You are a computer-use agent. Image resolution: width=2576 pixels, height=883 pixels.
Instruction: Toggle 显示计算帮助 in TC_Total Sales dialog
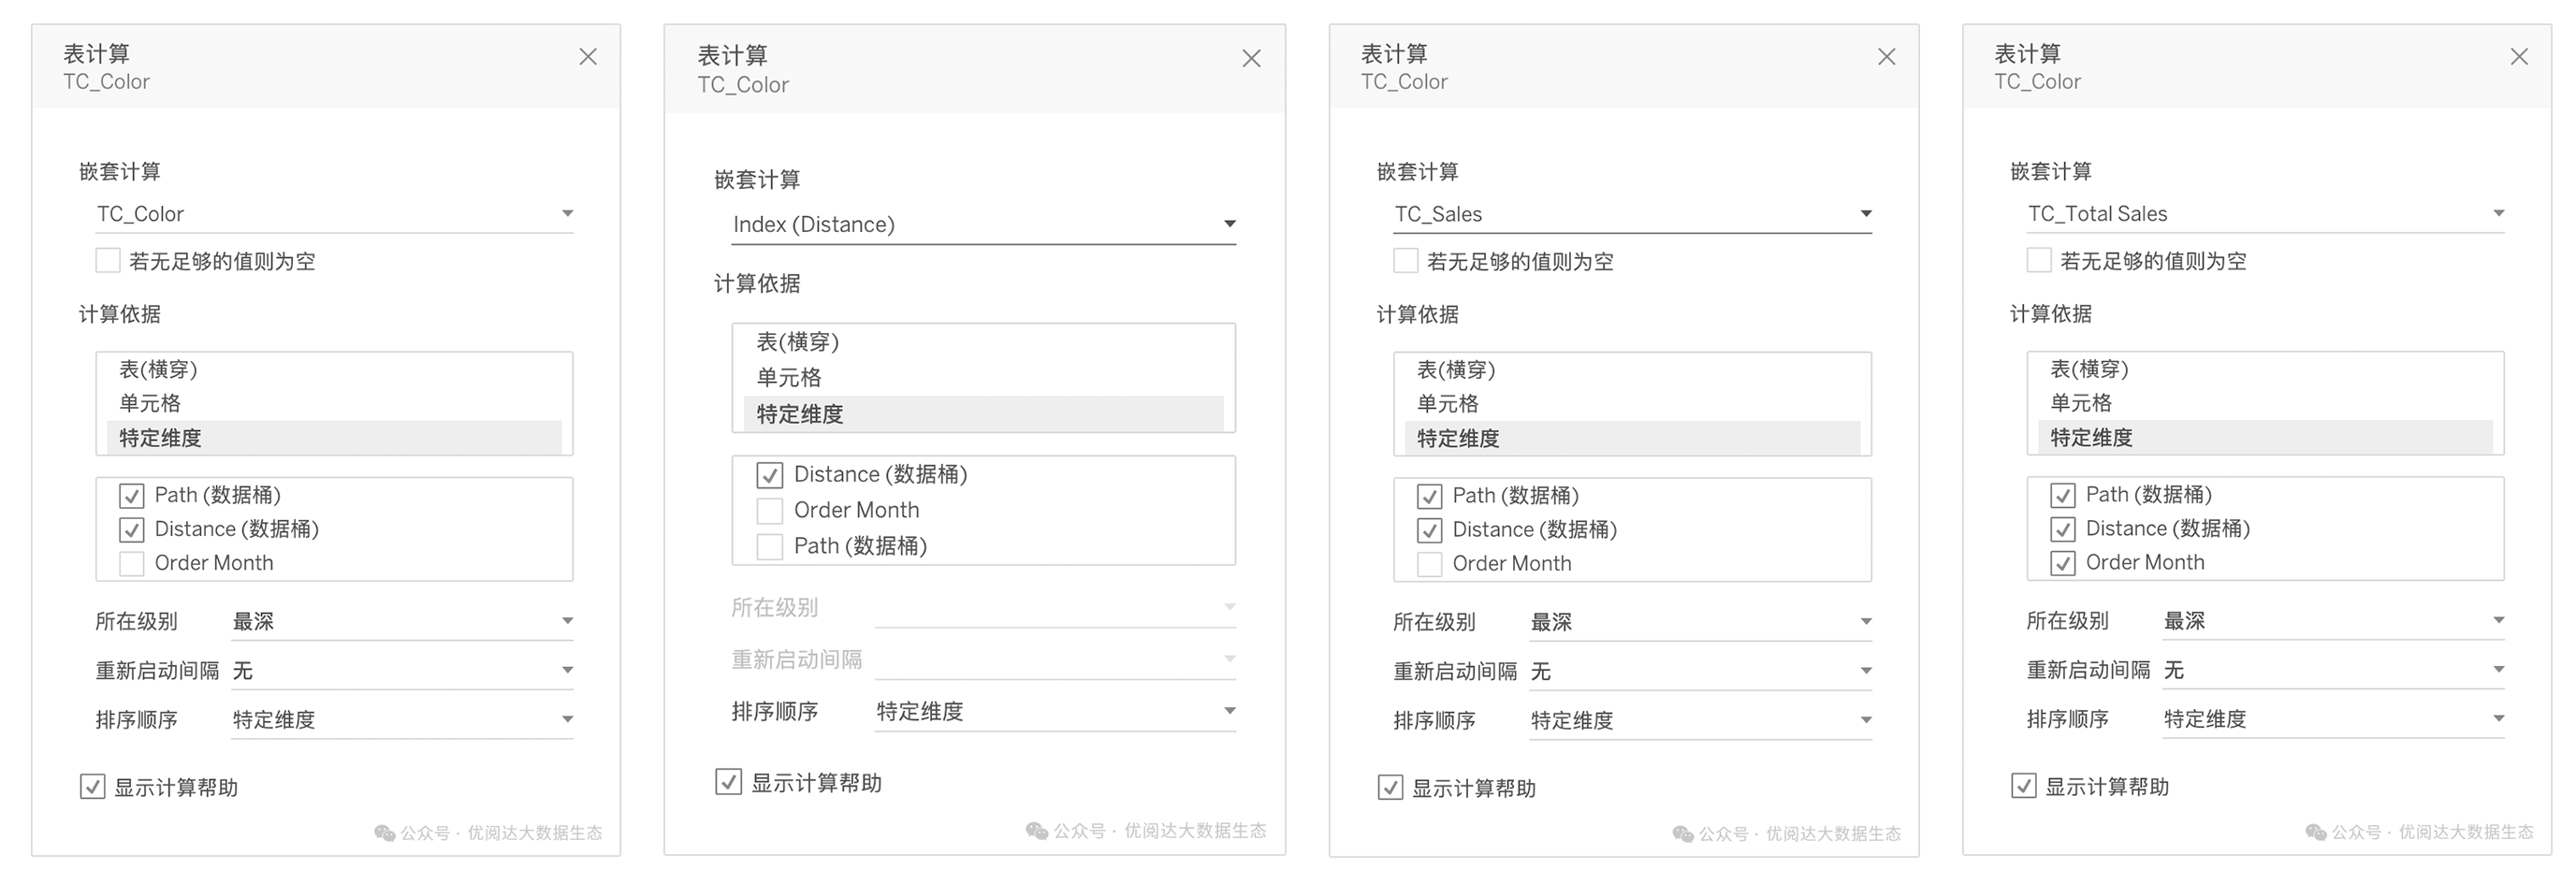click(x=2023, y=787)
